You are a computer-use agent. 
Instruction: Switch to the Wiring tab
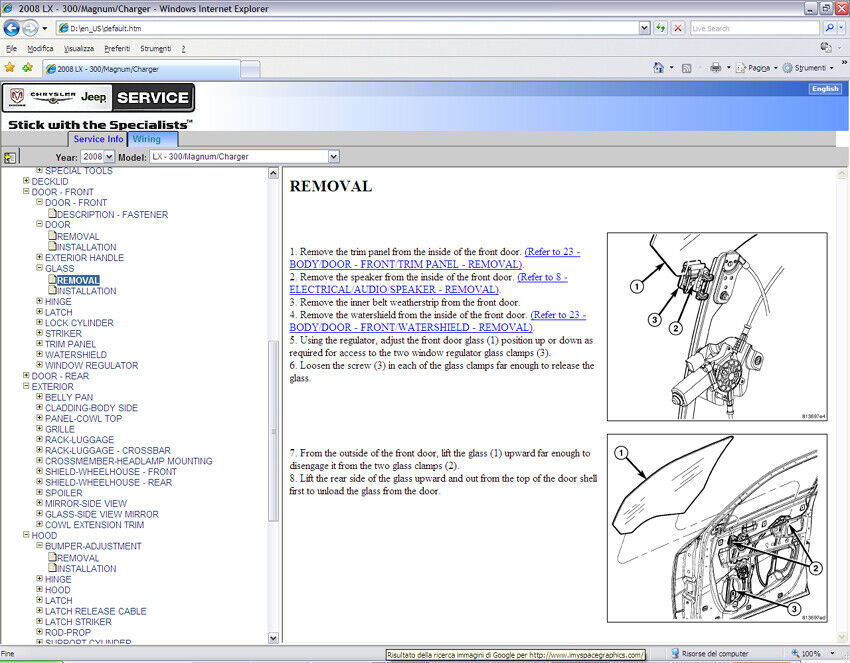pos(147,139)
